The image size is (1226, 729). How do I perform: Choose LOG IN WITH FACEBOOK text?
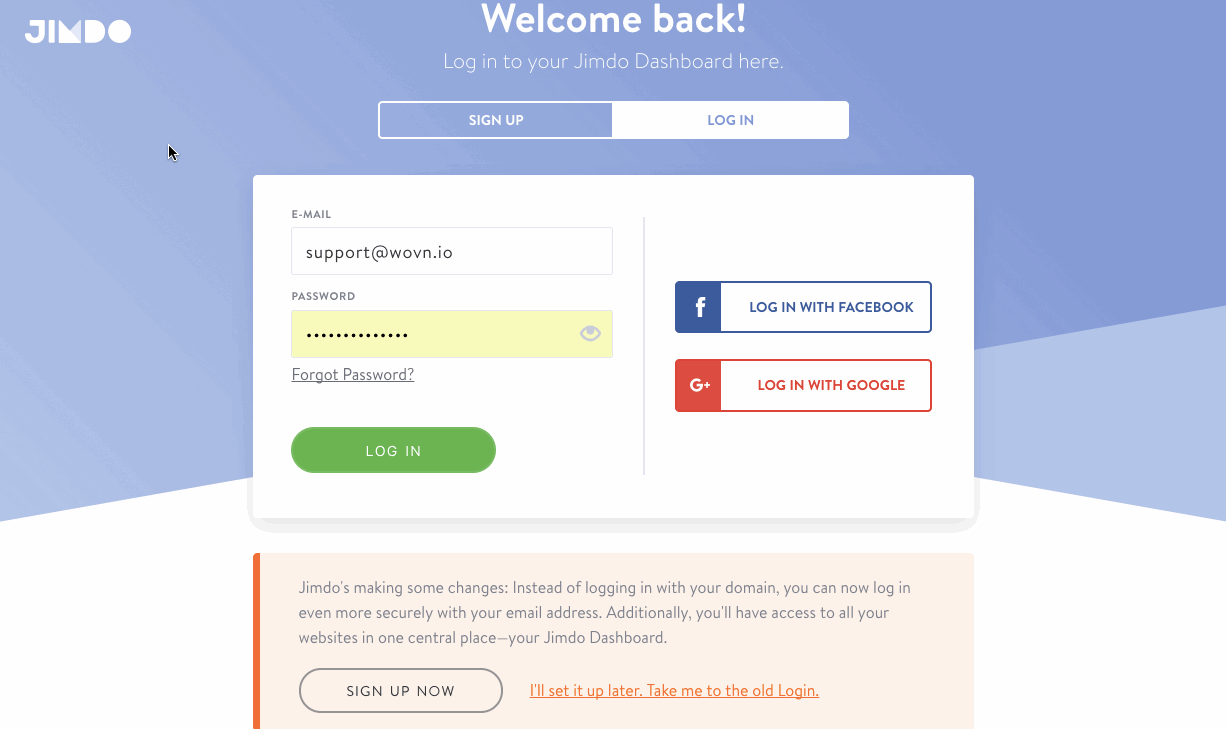click(831, 307)
